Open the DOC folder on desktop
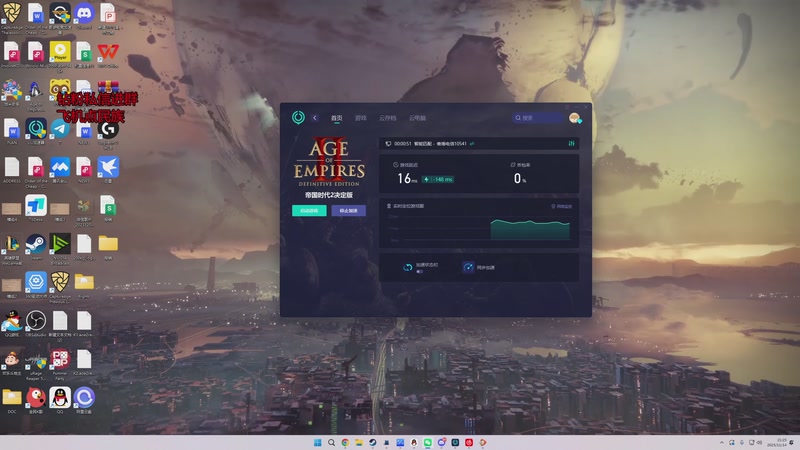 (12, 397)
